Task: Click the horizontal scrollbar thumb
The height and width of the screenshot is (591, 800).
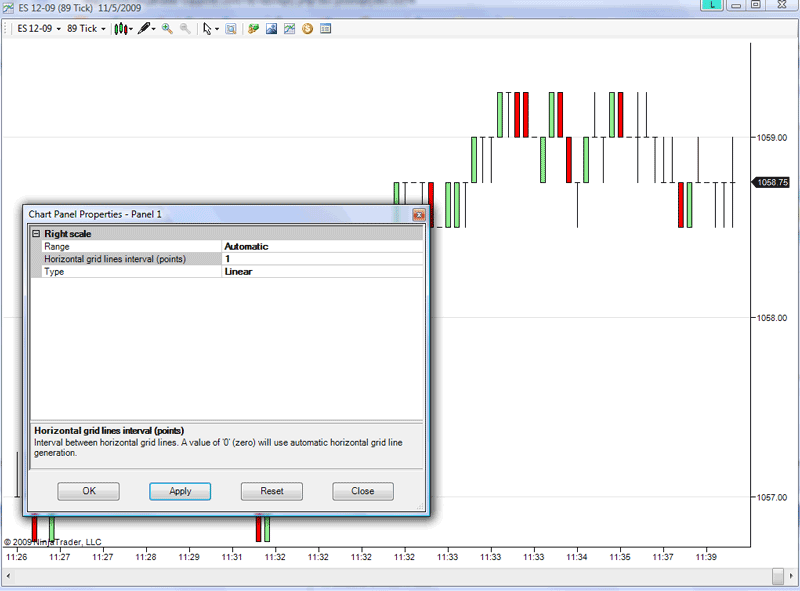Action: tap(778, 576)
